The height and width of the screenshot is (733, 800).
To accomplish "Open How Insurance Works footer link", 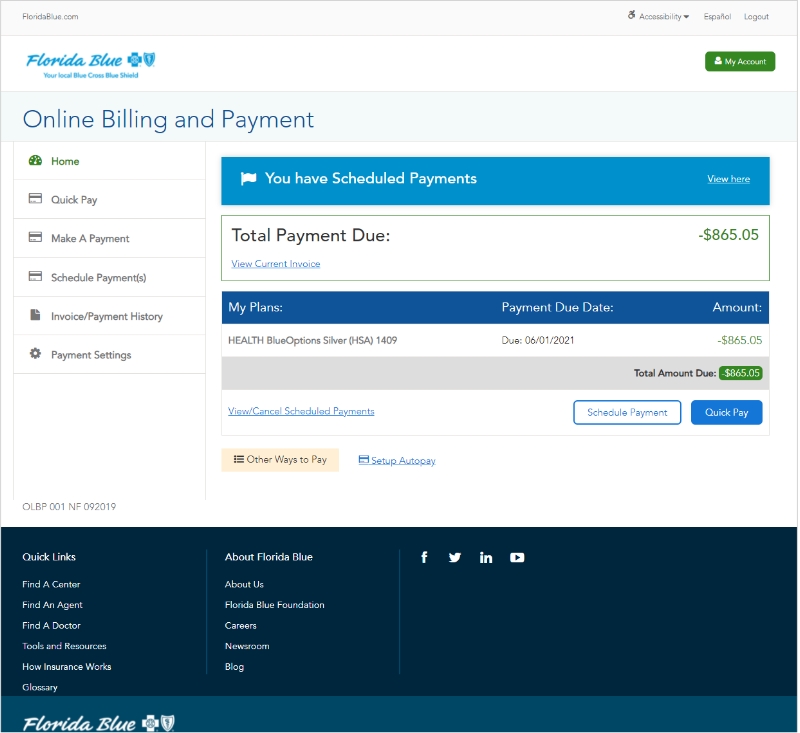I will [67, 667].
